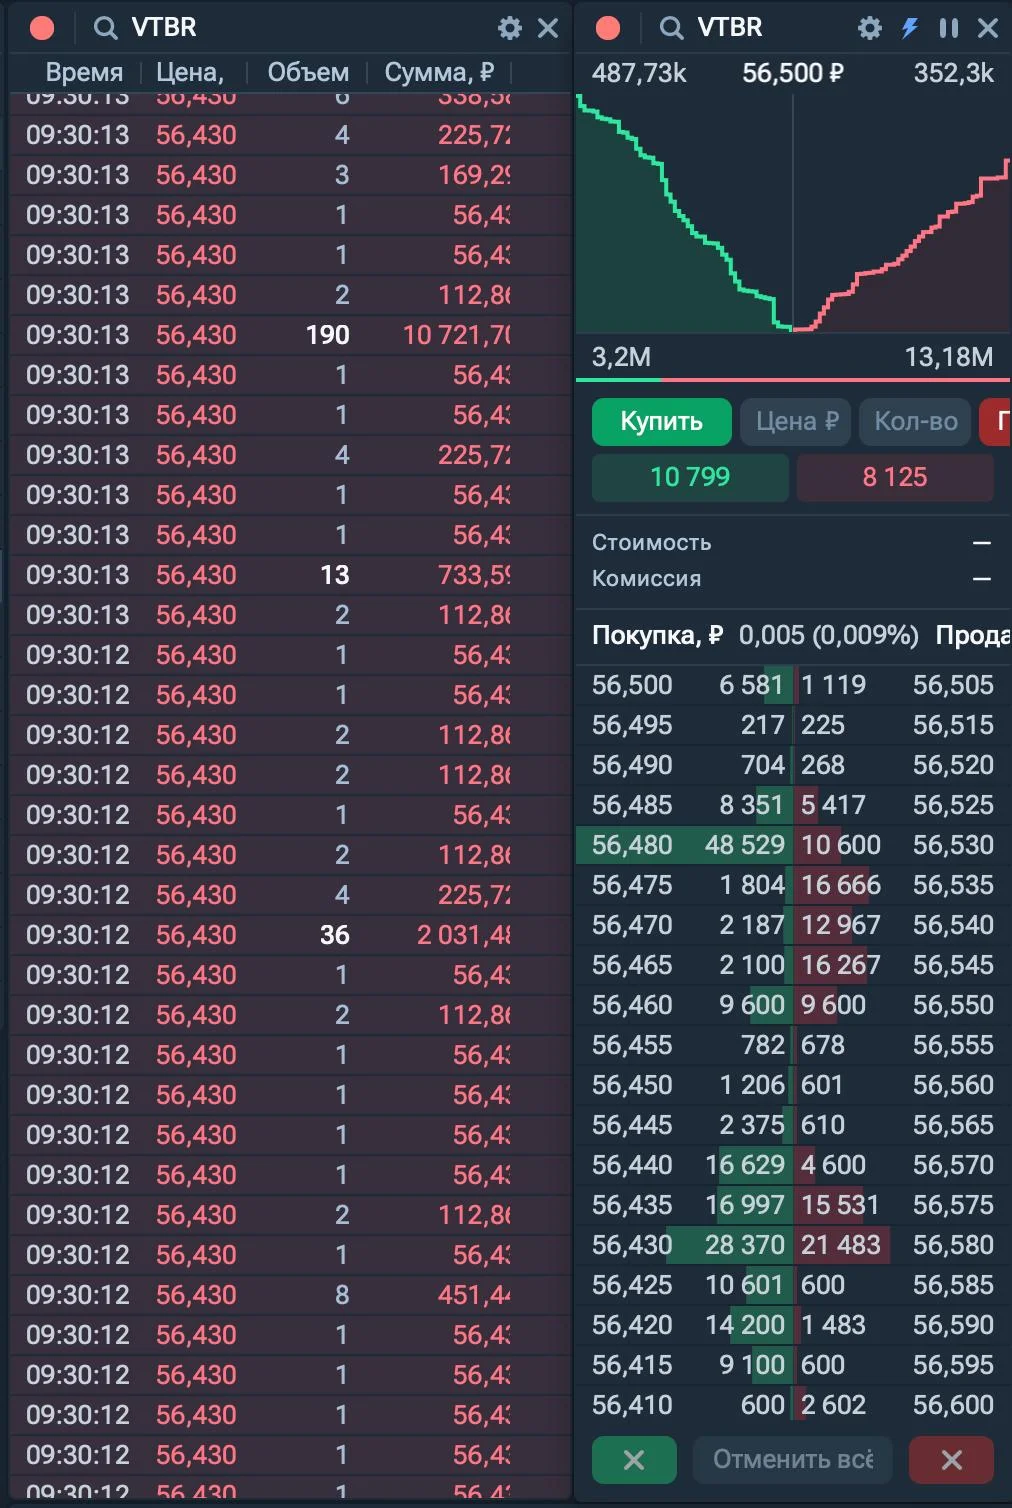Image resolution: width=1012 pixels, height=1508 pixels.
Task: Click ask volume 21 483
Action: click(x=841, y=1245)
